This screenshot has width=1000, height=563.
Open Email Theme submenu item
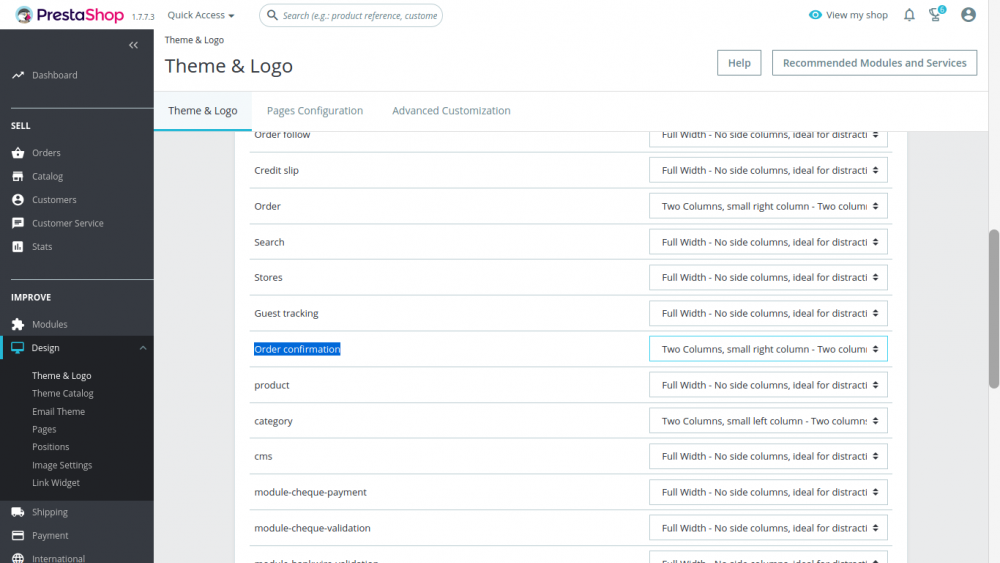click(59, 411)
